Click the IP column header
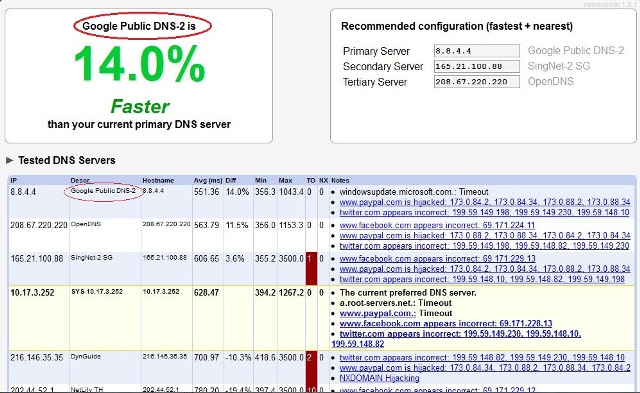 pos(13,180)
